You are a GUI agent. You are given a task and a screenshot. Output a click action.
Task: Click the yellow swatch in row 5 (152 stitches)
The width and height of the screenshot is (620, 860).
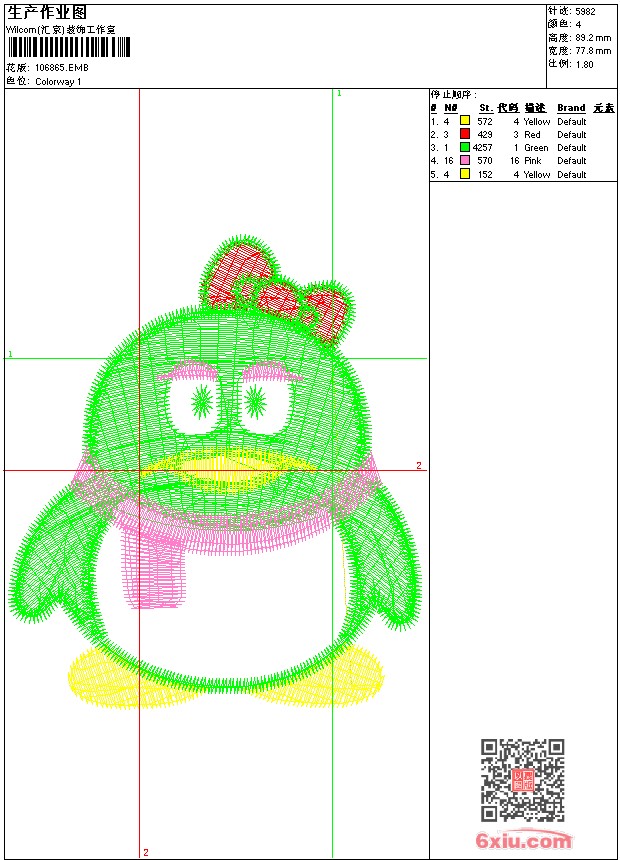pos(465,174)
